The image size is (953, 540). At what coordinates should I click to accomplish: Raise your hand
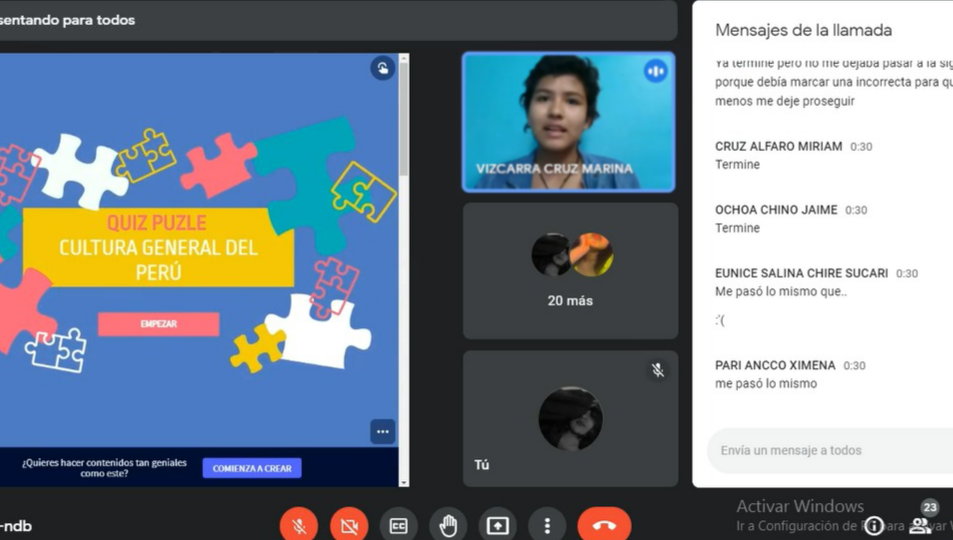448,525
